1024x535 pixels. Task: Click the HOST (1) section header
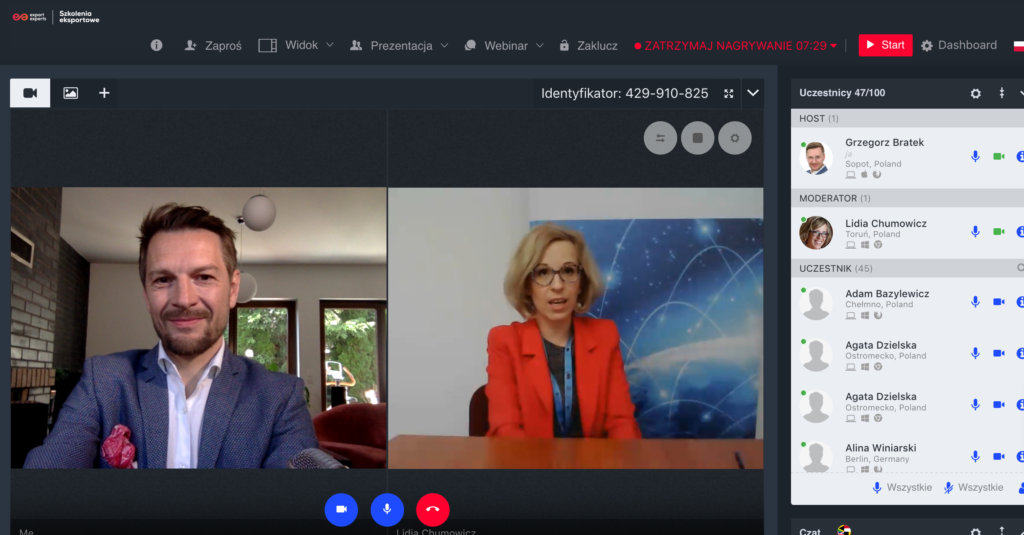pos(908,118)
